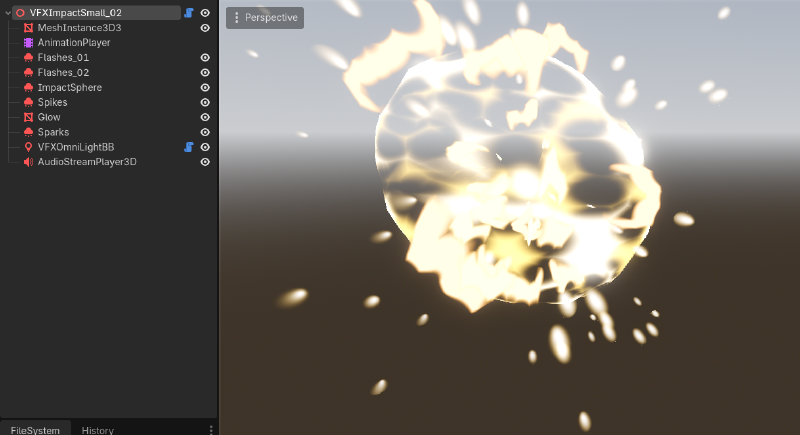Screen dimensions: 800x435
Task: Switch to the FileSystem tab
Action: pos(35,430)
